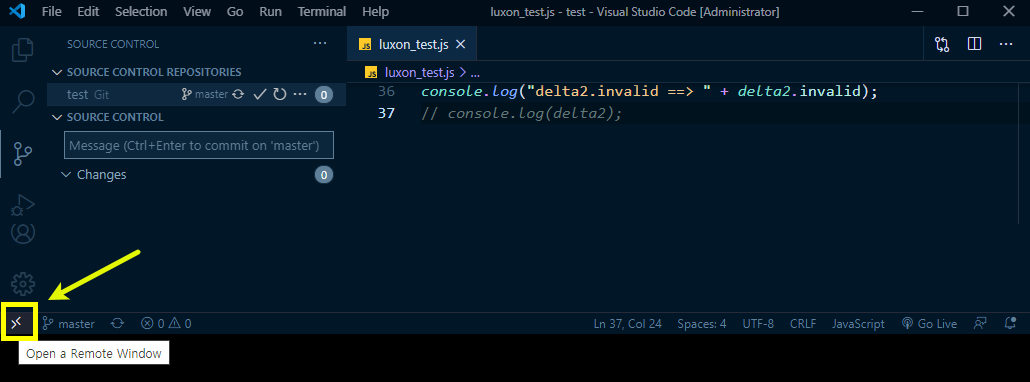Viewport: 1030px width, 382px height.
Task: Open editor more actions menu
Action: [1006, 44]
